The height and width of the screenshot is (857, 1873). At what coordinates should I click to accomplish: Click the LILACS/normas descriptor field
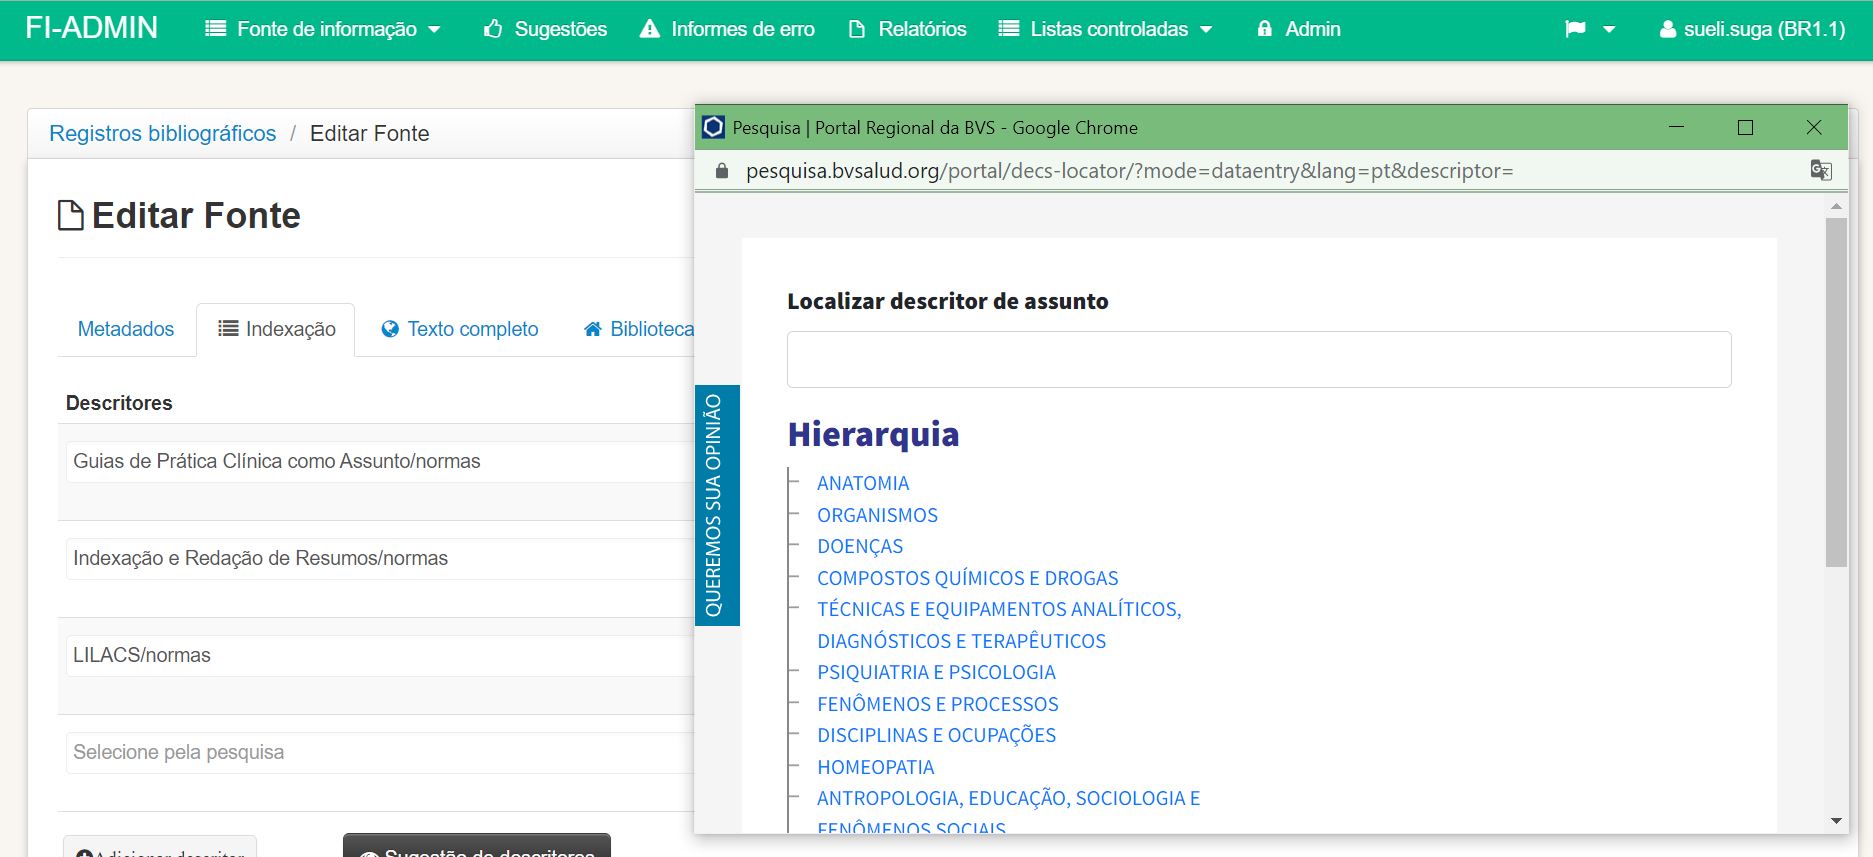tap(379, 655)
